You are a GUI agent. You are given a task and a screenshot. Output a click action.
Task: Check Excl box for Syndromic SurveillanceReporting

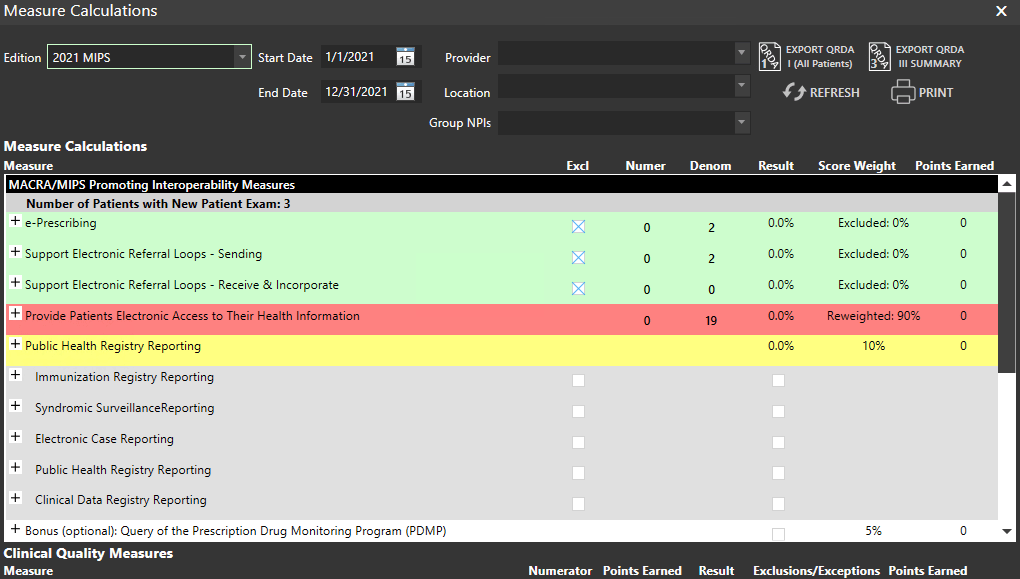click(x=578, y=411)
